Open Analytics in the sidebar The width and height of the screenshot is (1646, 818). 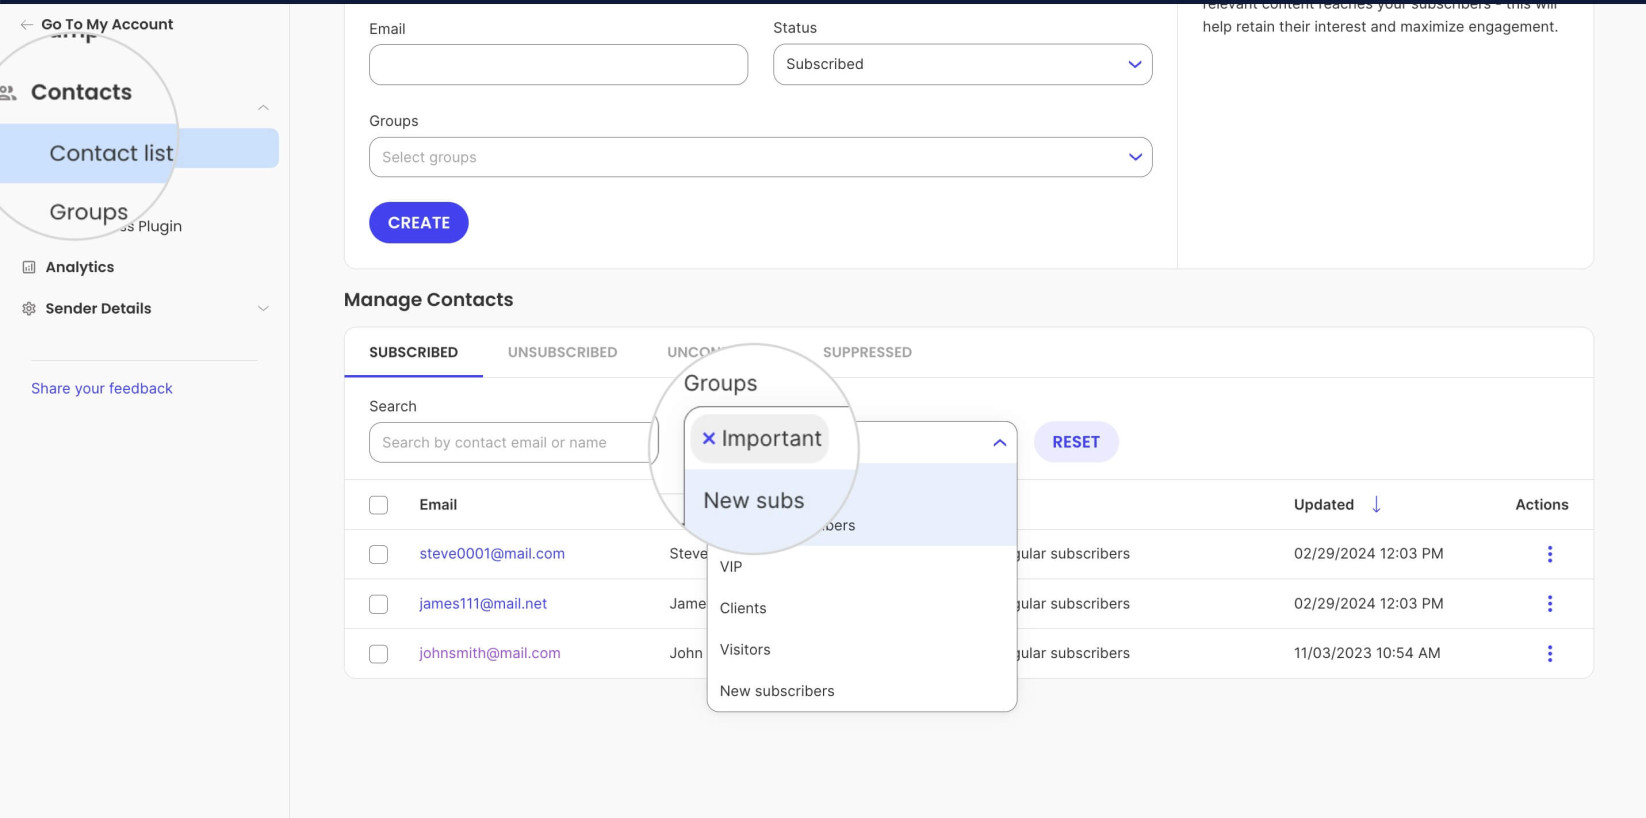pos(80,267)
